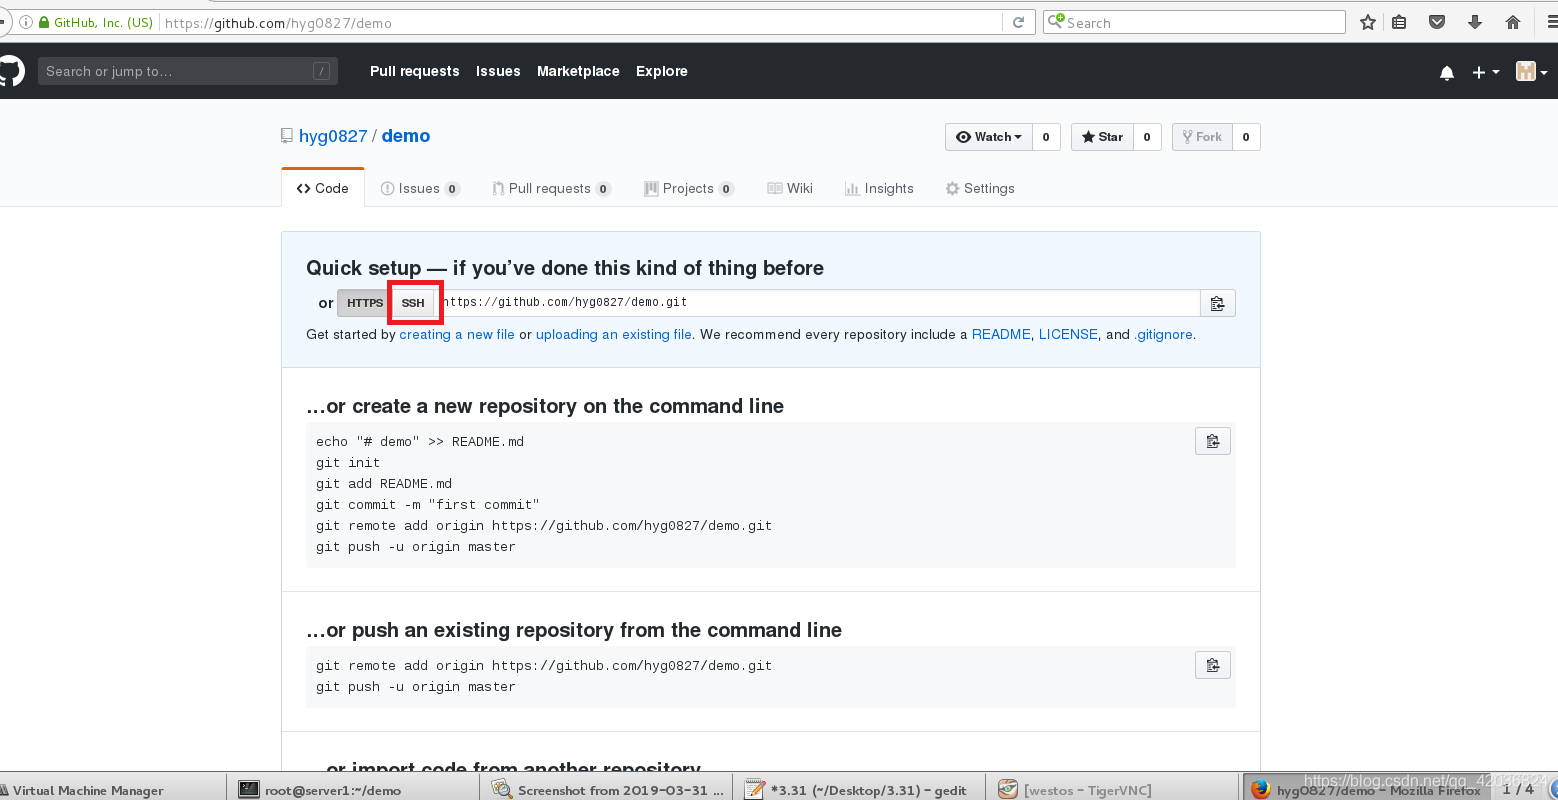
Task: Show bookmarks list icon in Firefox toolbar
Action: tap(1400, 22)
